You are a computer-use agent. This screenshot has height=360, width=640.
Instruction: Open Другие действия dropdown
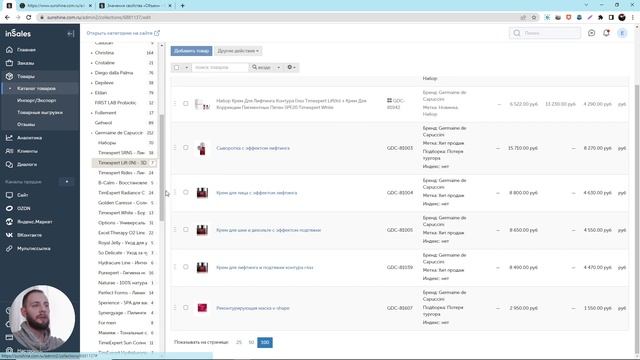point(238,51)
